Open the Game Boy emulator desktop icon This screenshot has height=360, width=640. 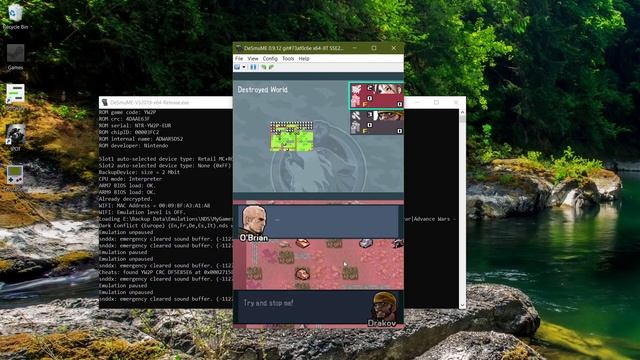point(15,176)
